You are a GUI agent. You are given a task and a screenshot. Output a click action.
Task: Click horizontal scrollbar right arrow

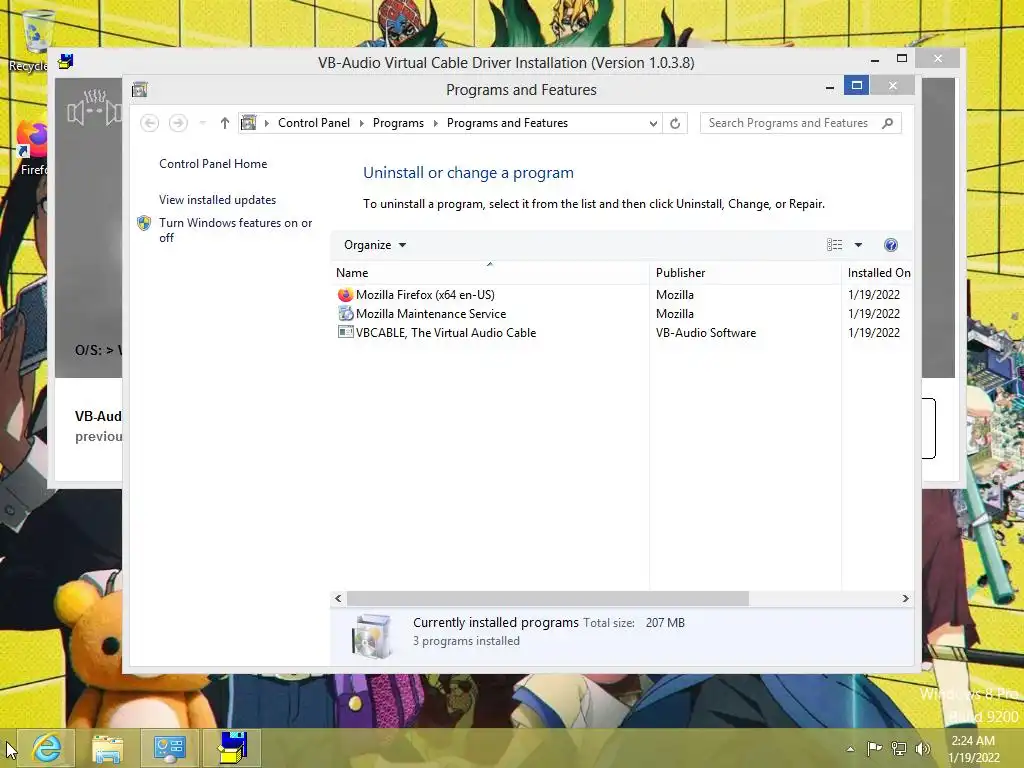click(905, 598)
